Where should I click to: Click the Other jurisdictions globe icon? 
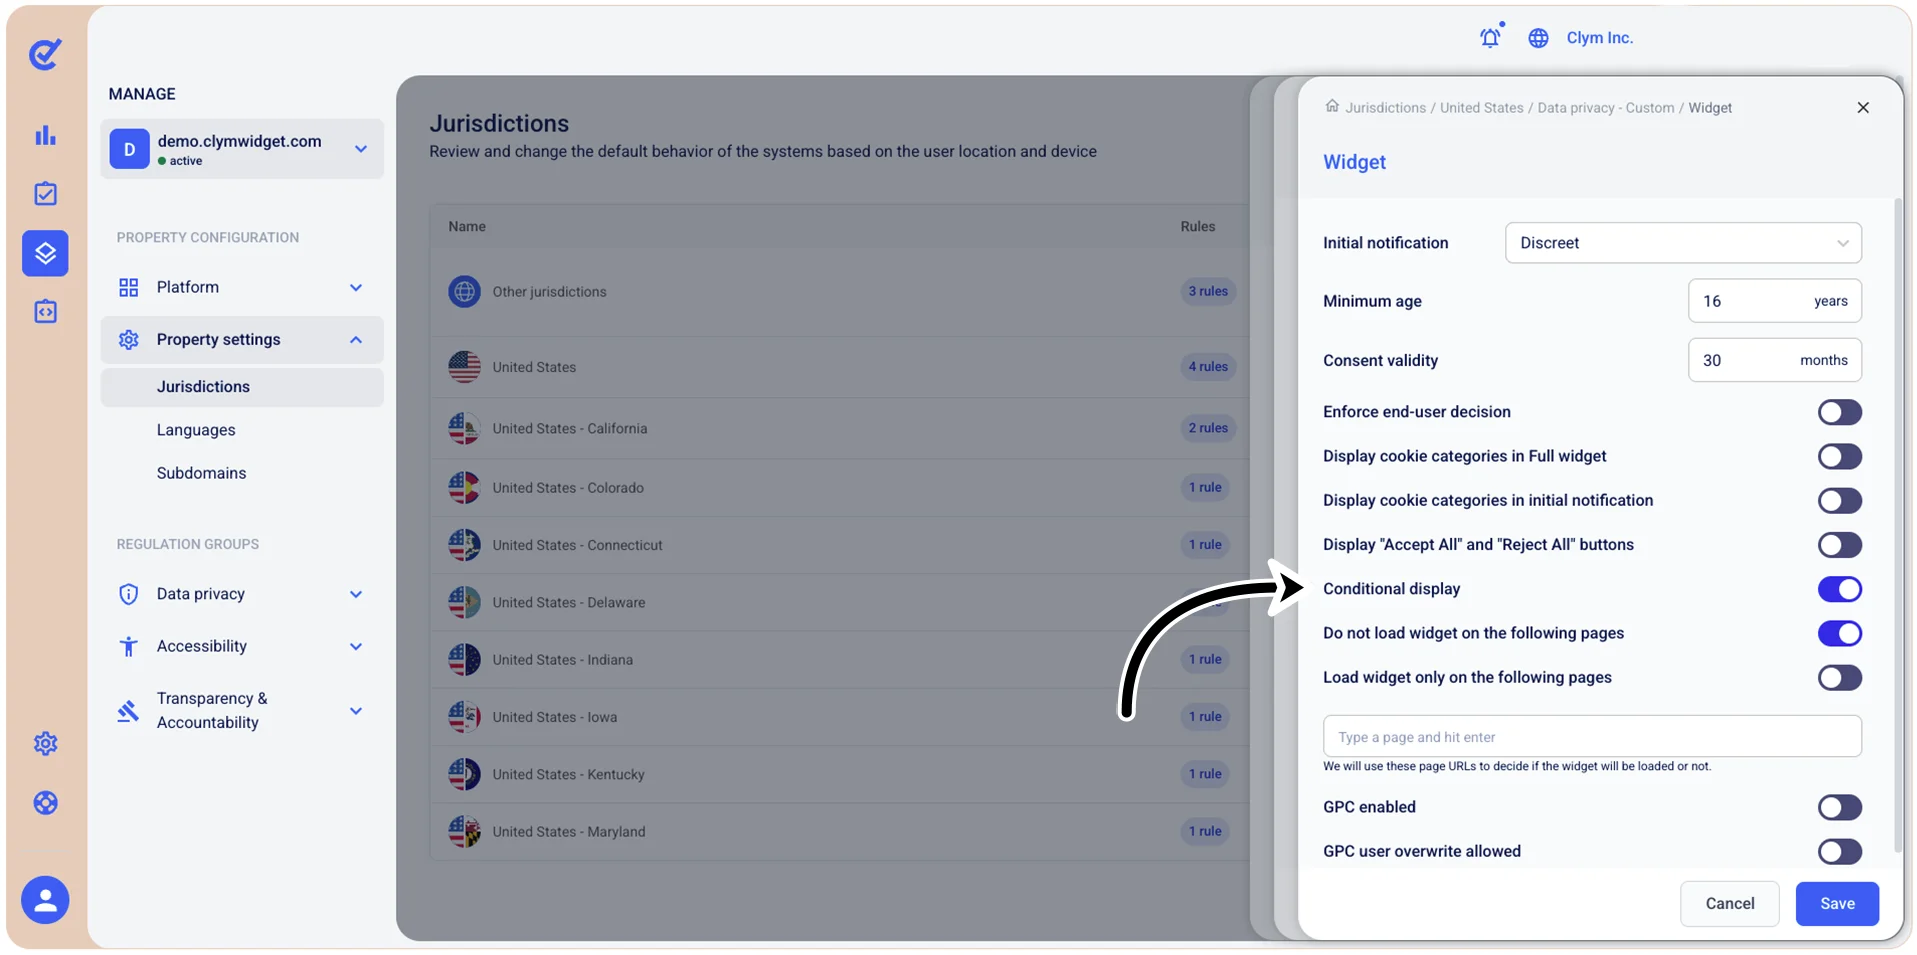pos(464,292)
